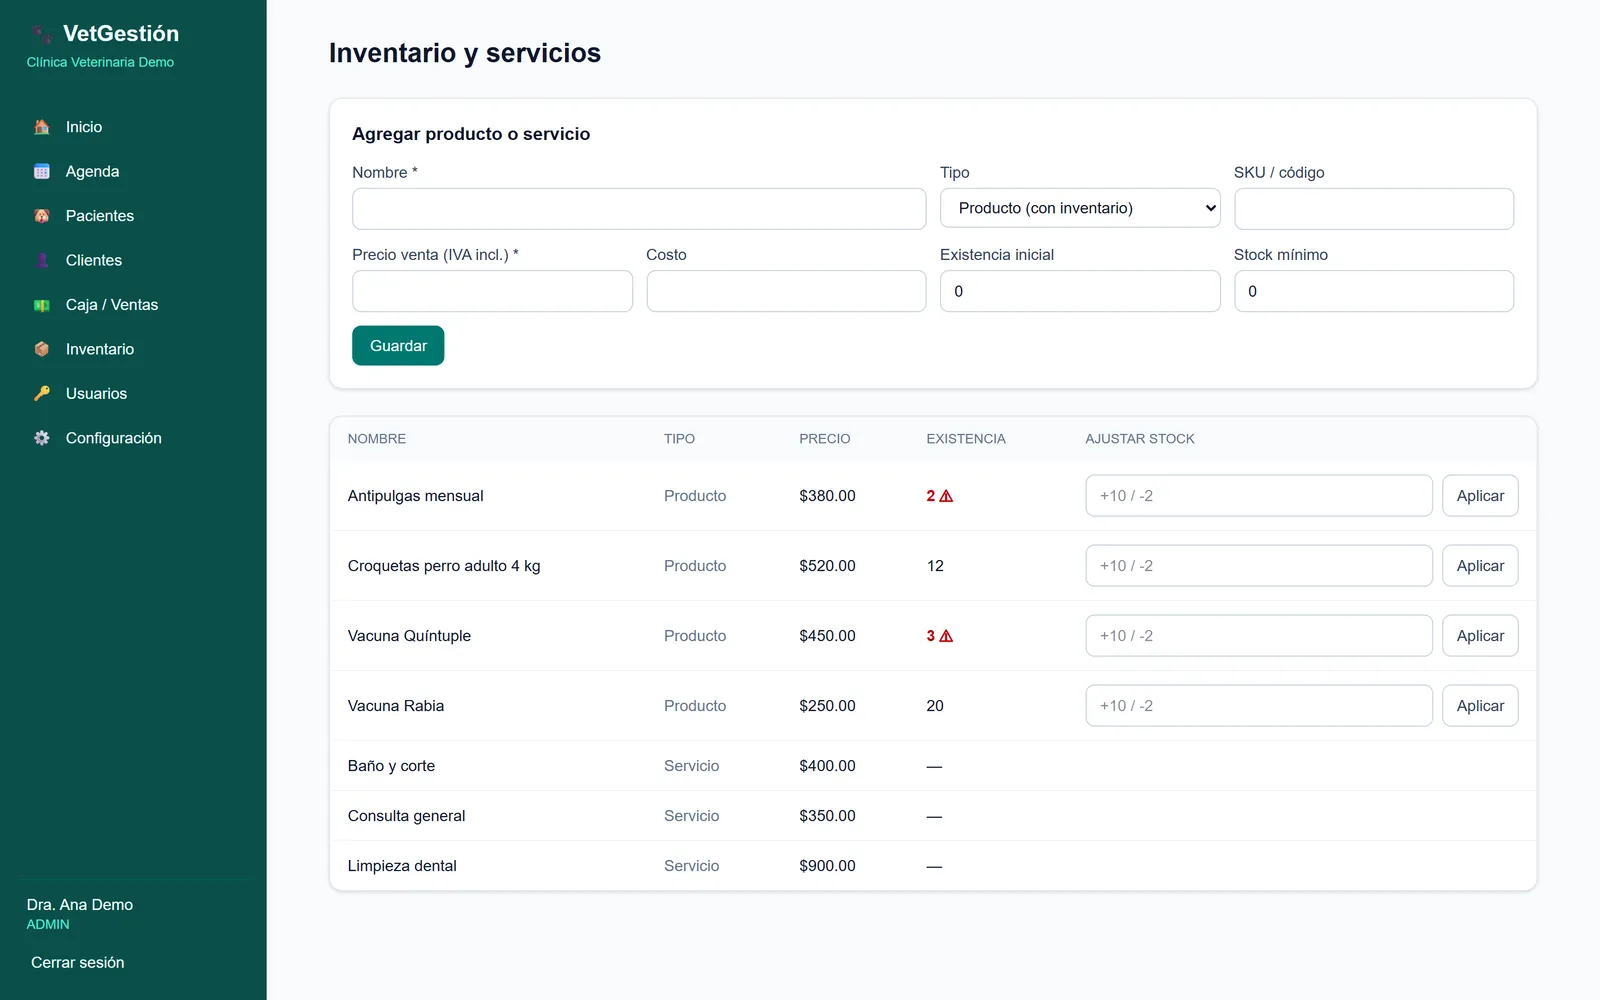Click the key icon next to Usuarios

click(x=42, y=394)
